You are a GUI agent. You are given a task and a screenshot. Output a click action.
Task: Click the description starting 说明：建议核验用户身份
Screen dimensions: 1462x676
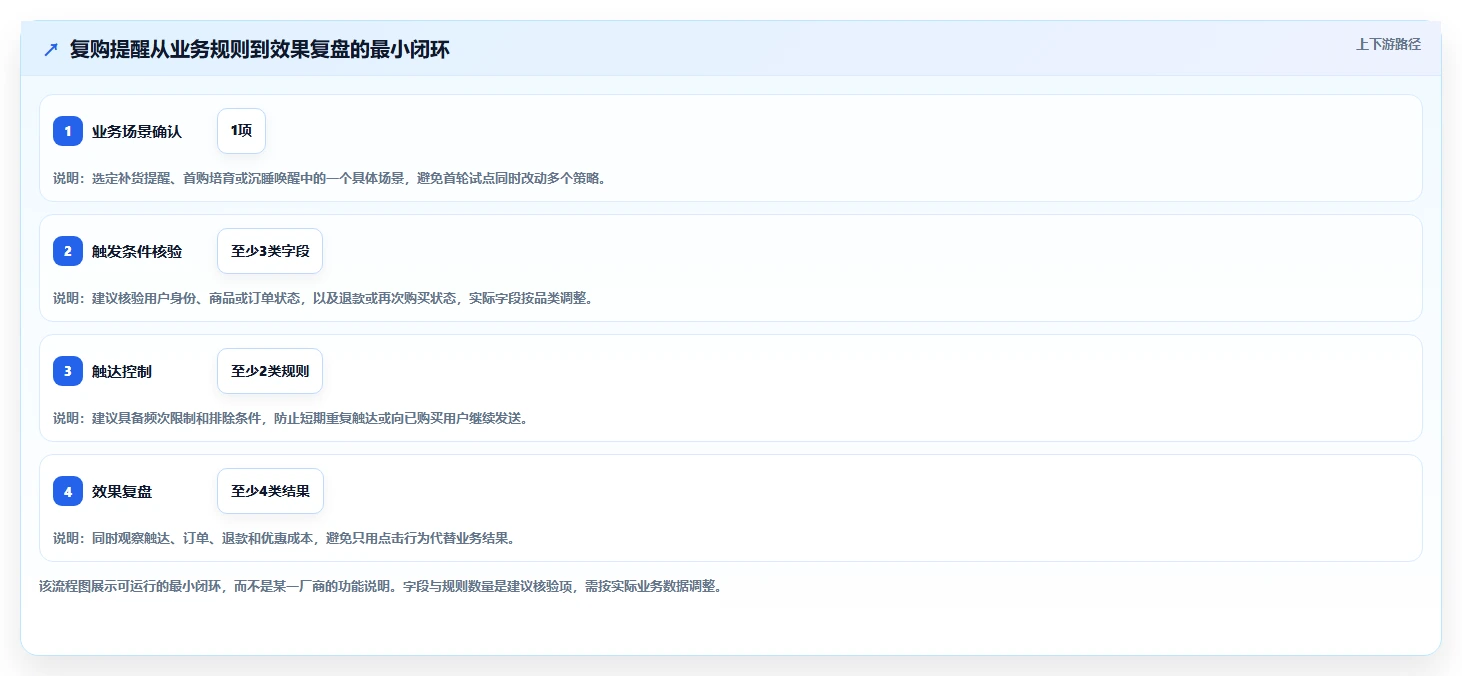coord(323,298)
